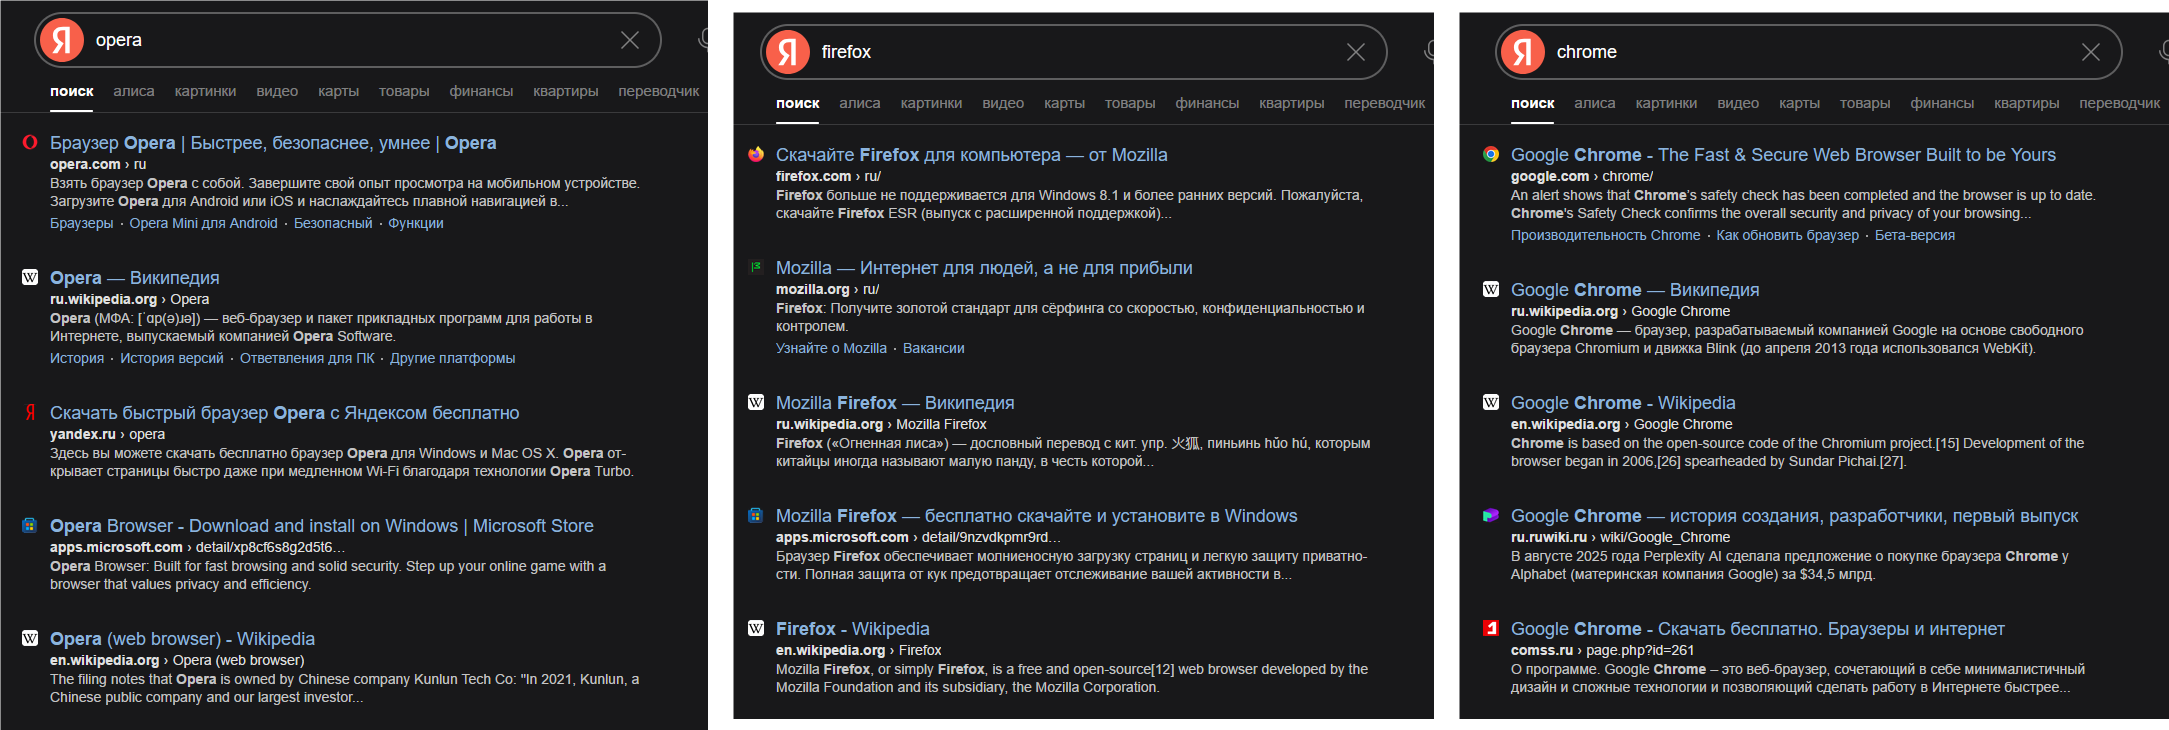The height and width of the screenshot is (730, 2169).
Task: Open the 'Google Chrome - Wikipedia' result
Action: pyautogui.click(x=1623, y=403)
